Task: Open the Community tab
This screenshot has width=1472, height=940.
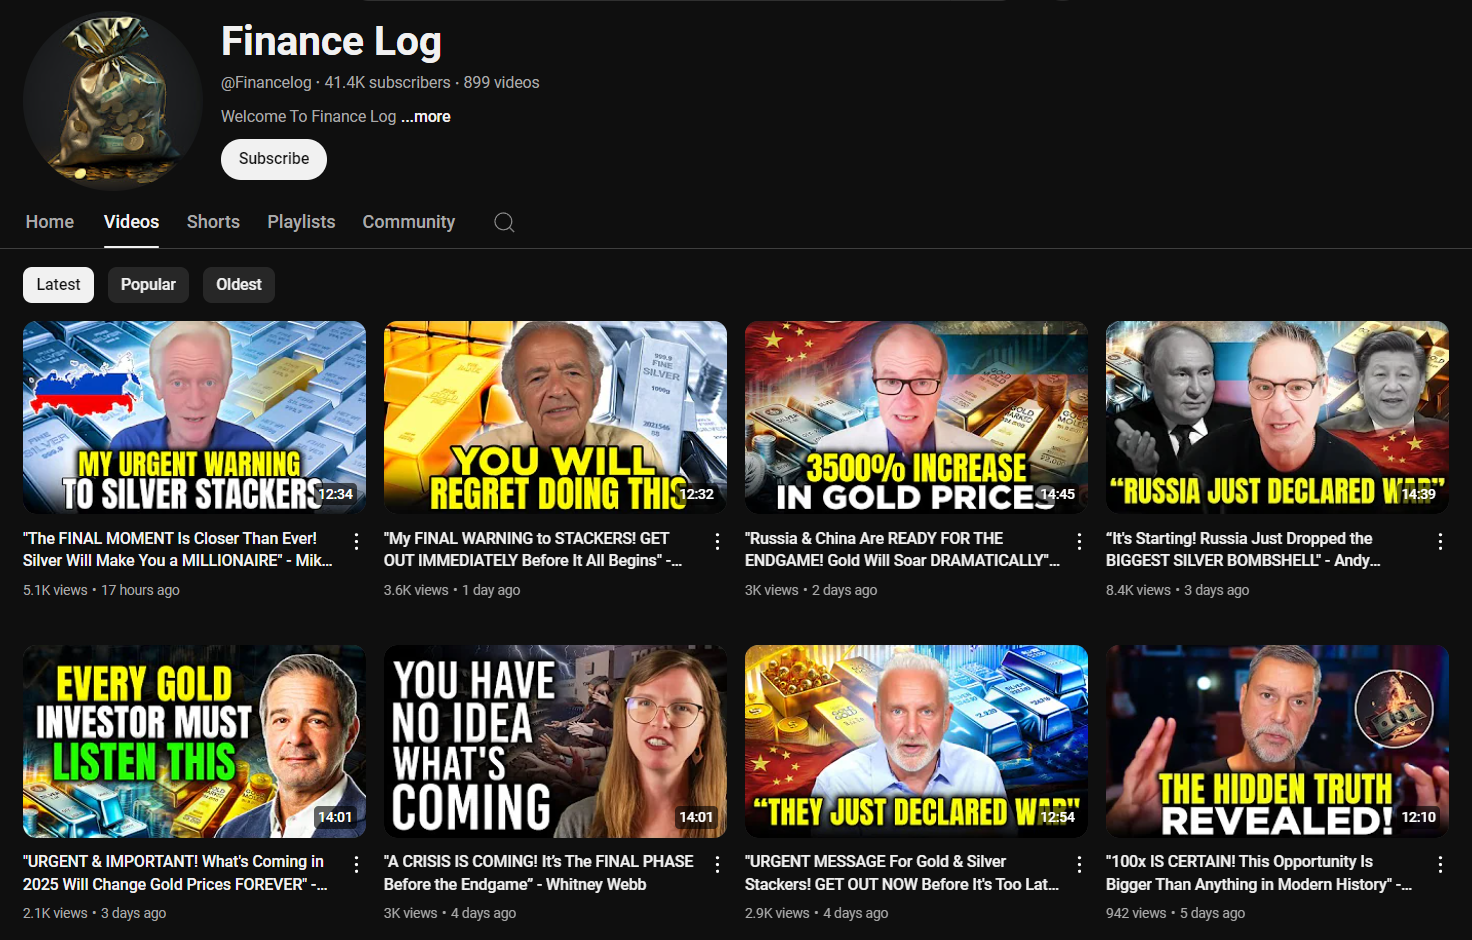Action: coord(408,222)
